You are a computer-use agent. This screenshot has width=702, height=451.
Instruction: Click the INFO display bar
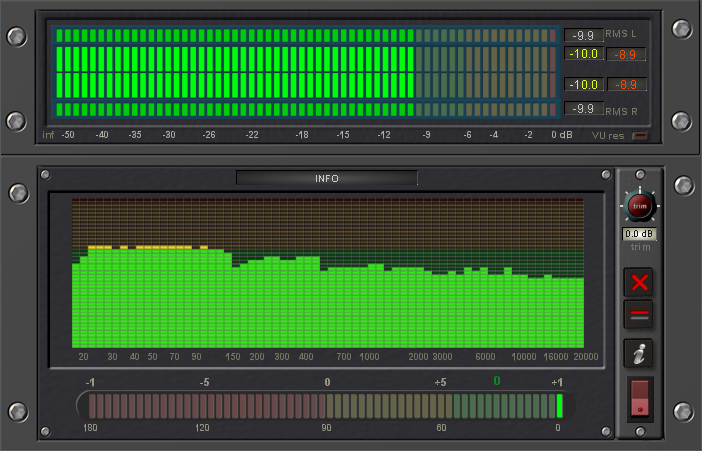click(327, 178)
